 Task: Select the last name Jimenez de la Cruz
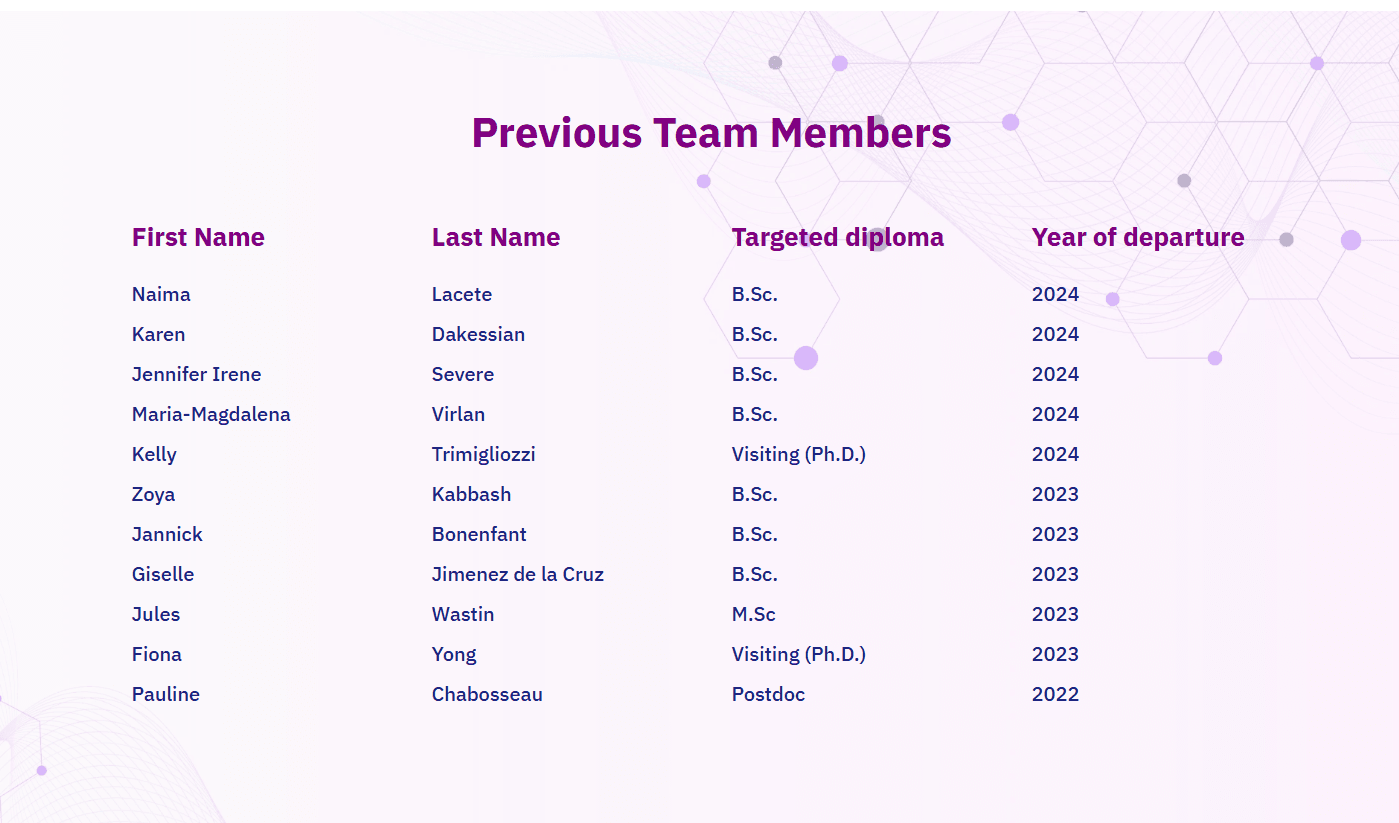click(x=518, y=574)
